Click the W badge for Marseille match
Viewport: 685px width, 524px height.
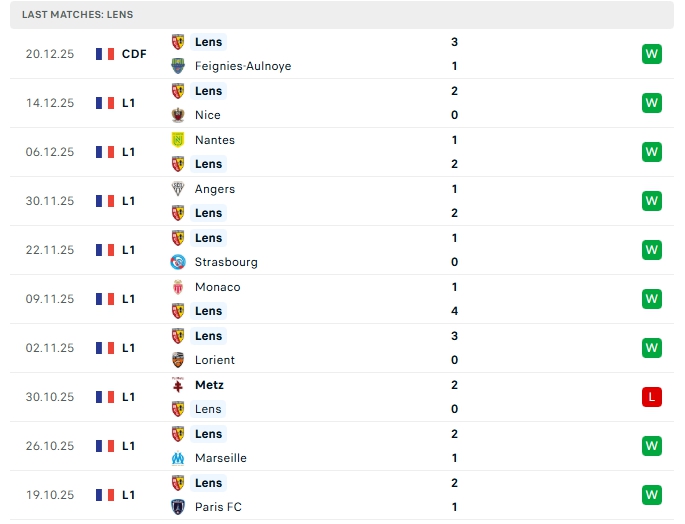652,446
